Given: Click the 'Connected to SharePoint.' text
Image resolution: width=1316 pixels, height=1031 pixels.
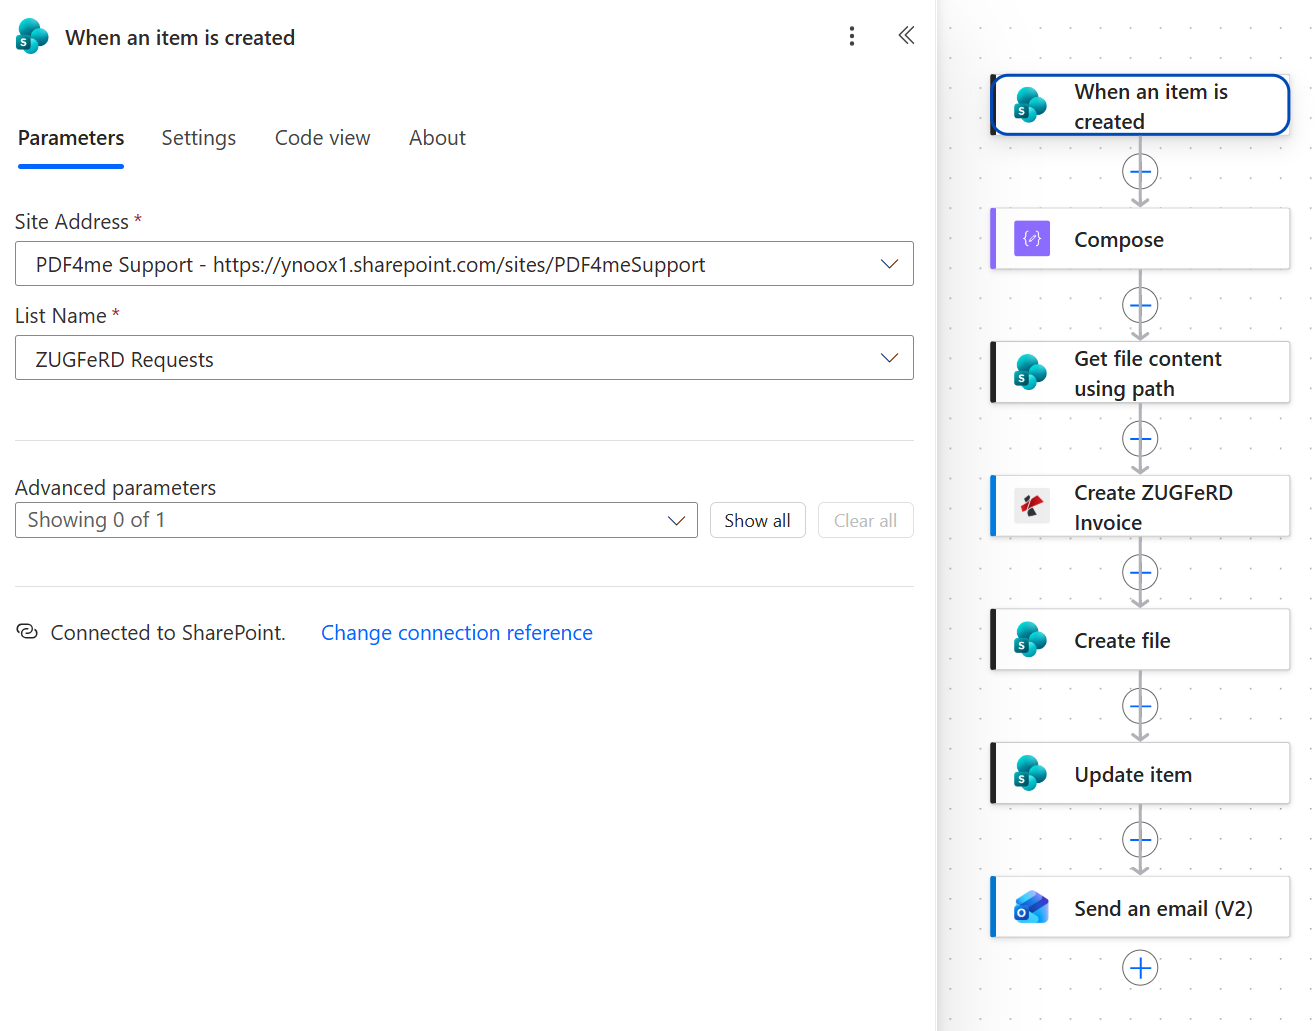Looking at the screenshot, I should click(168, 633).
